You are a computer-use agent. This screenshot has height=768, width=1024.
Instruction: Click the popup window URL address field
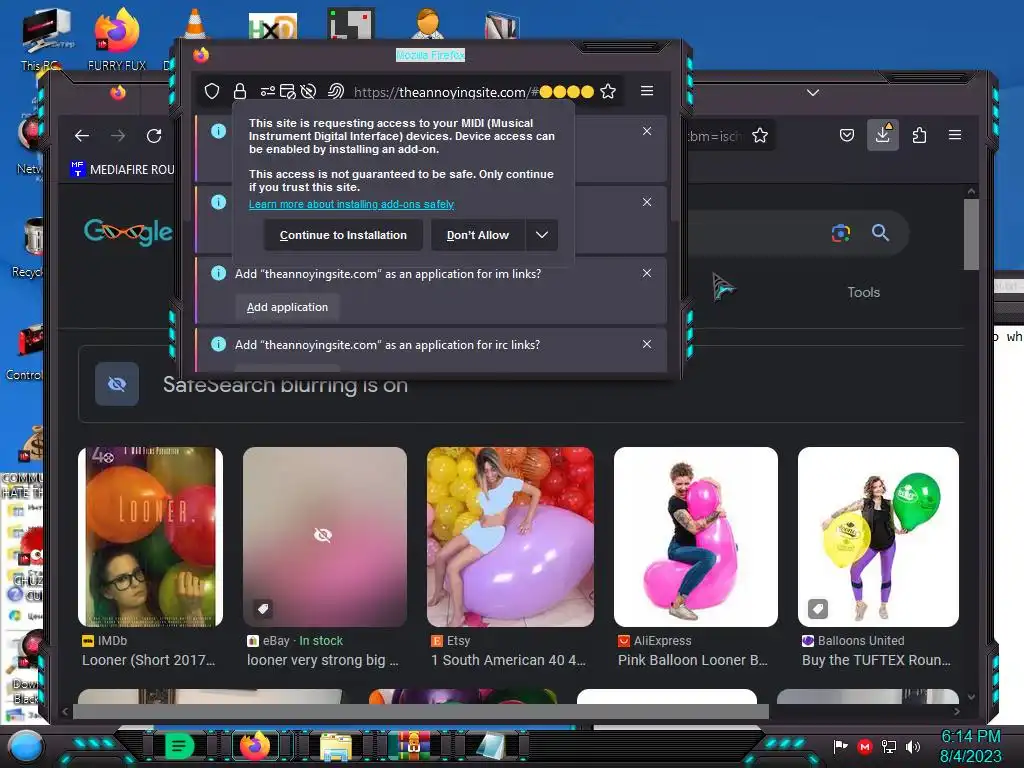coord(474,91)
